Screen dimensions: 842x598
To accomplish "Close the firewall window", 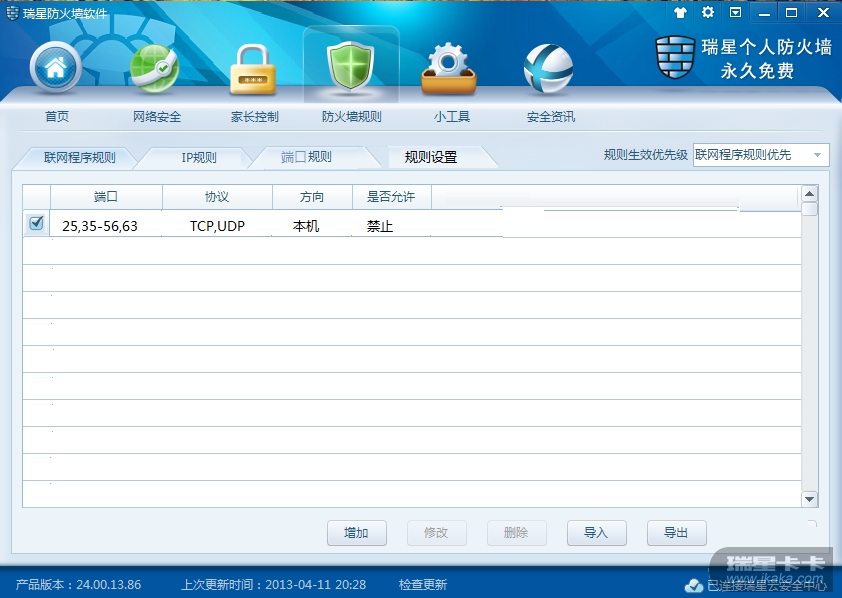I will [x=823, y=12].
